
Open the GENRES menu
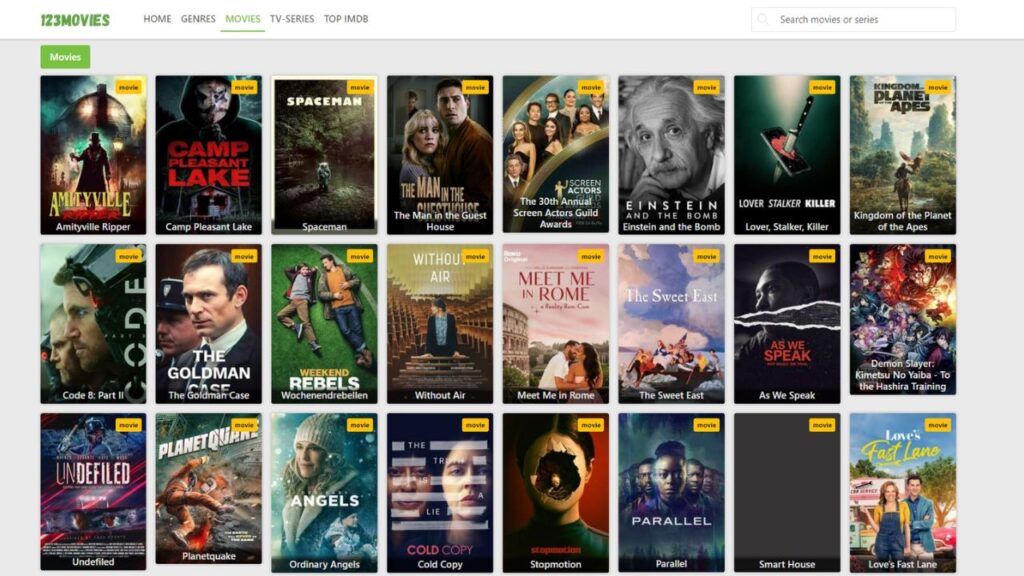click(x=197, y=18)
